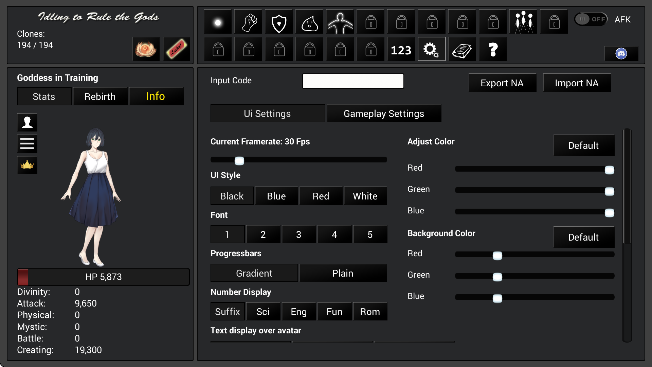The height and width of the screenshot is (367, 652).
Task: Switch to the Info tab
Action: [156, 96]
